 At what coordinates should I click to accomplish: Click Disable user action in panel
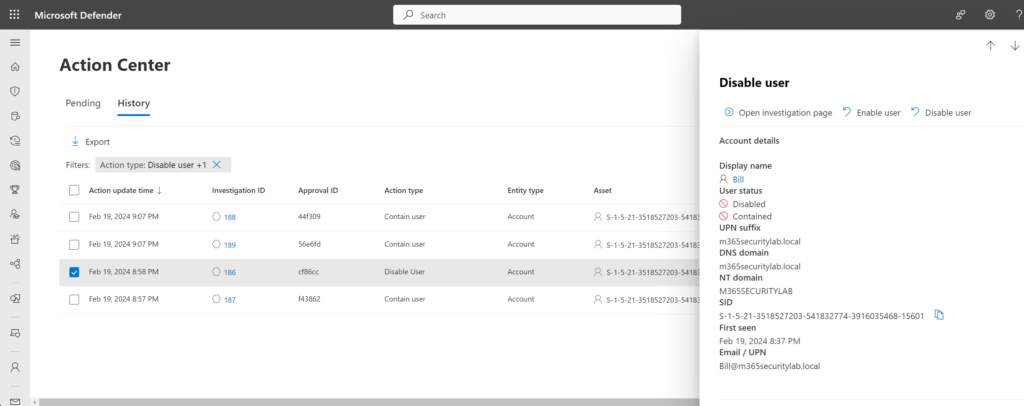tap(941, 113)
